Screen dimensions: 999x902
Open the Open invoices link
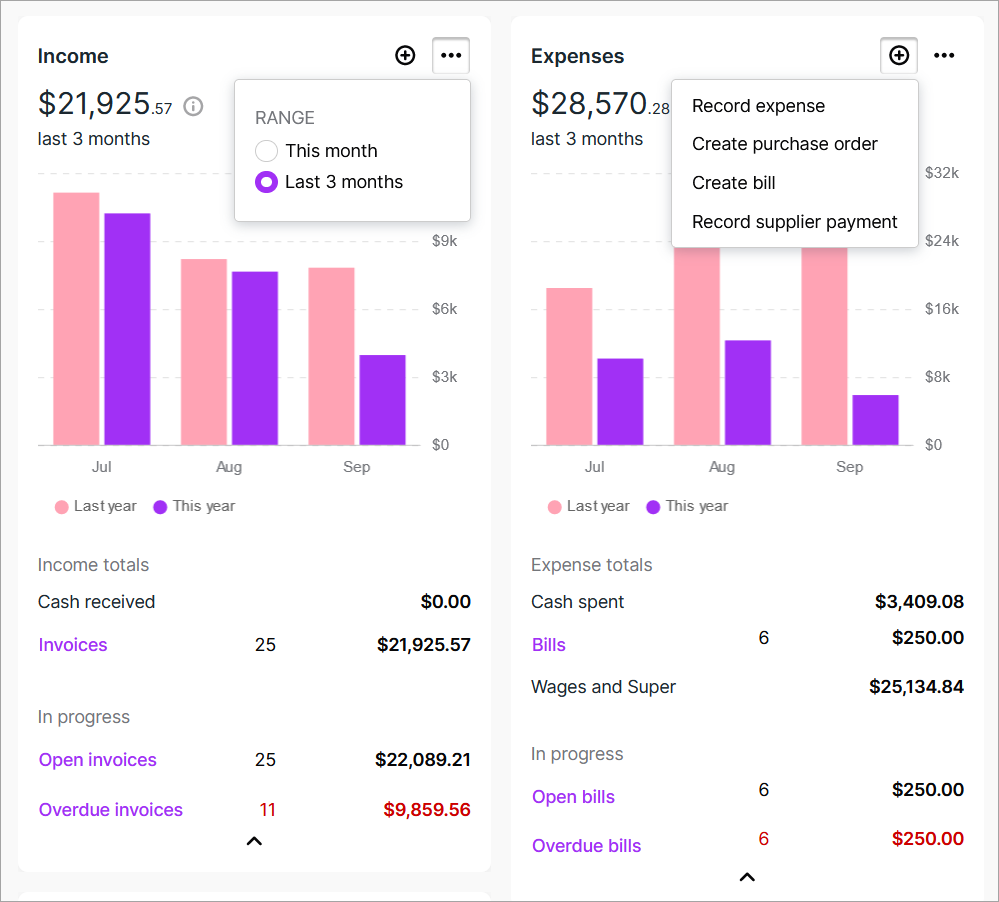click(98, 760)
